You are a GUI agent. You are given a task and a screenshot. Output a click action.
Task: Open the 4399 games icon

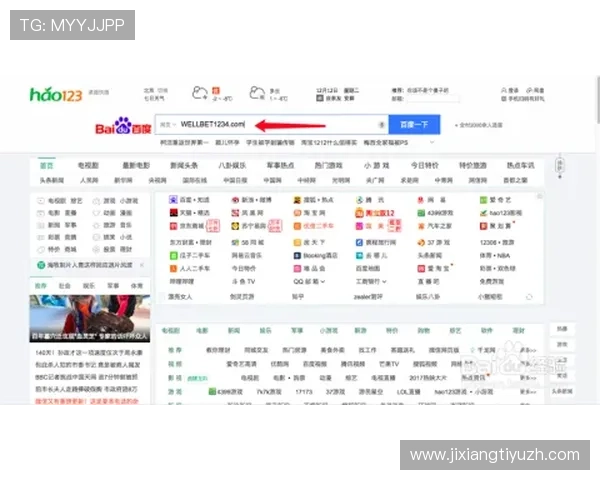[421, 213]
